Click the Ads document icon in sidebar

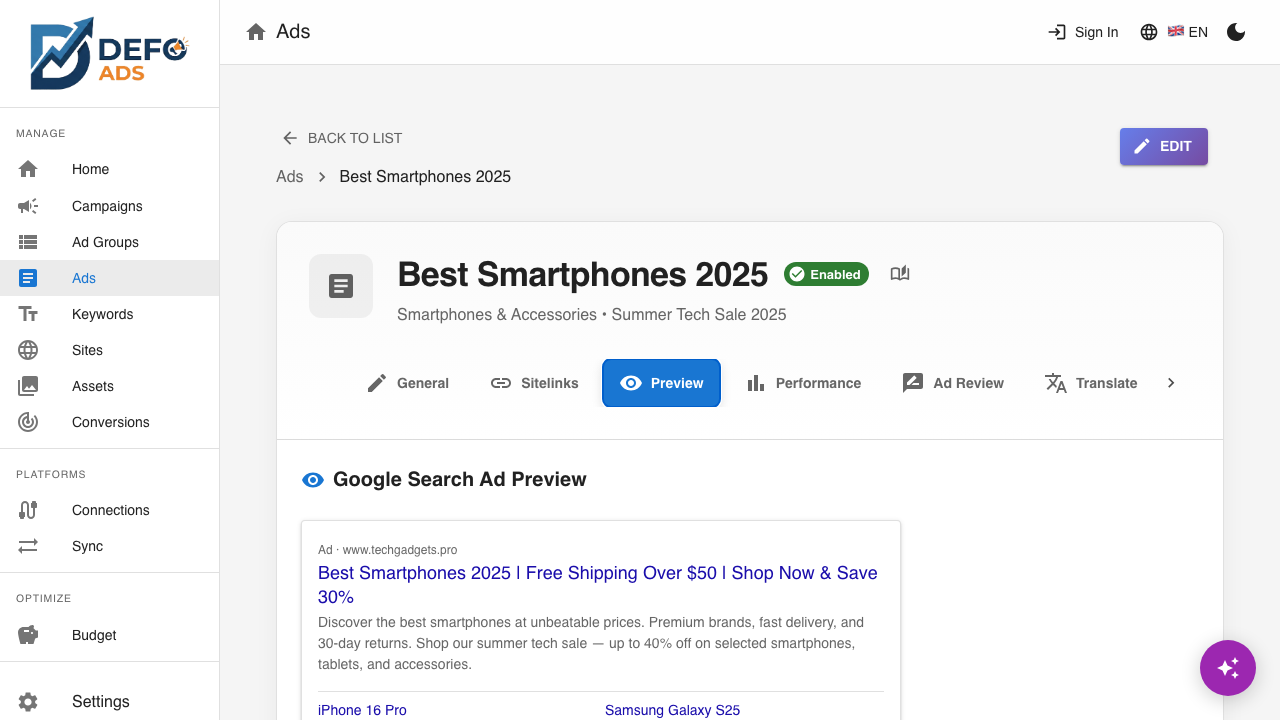28,278
